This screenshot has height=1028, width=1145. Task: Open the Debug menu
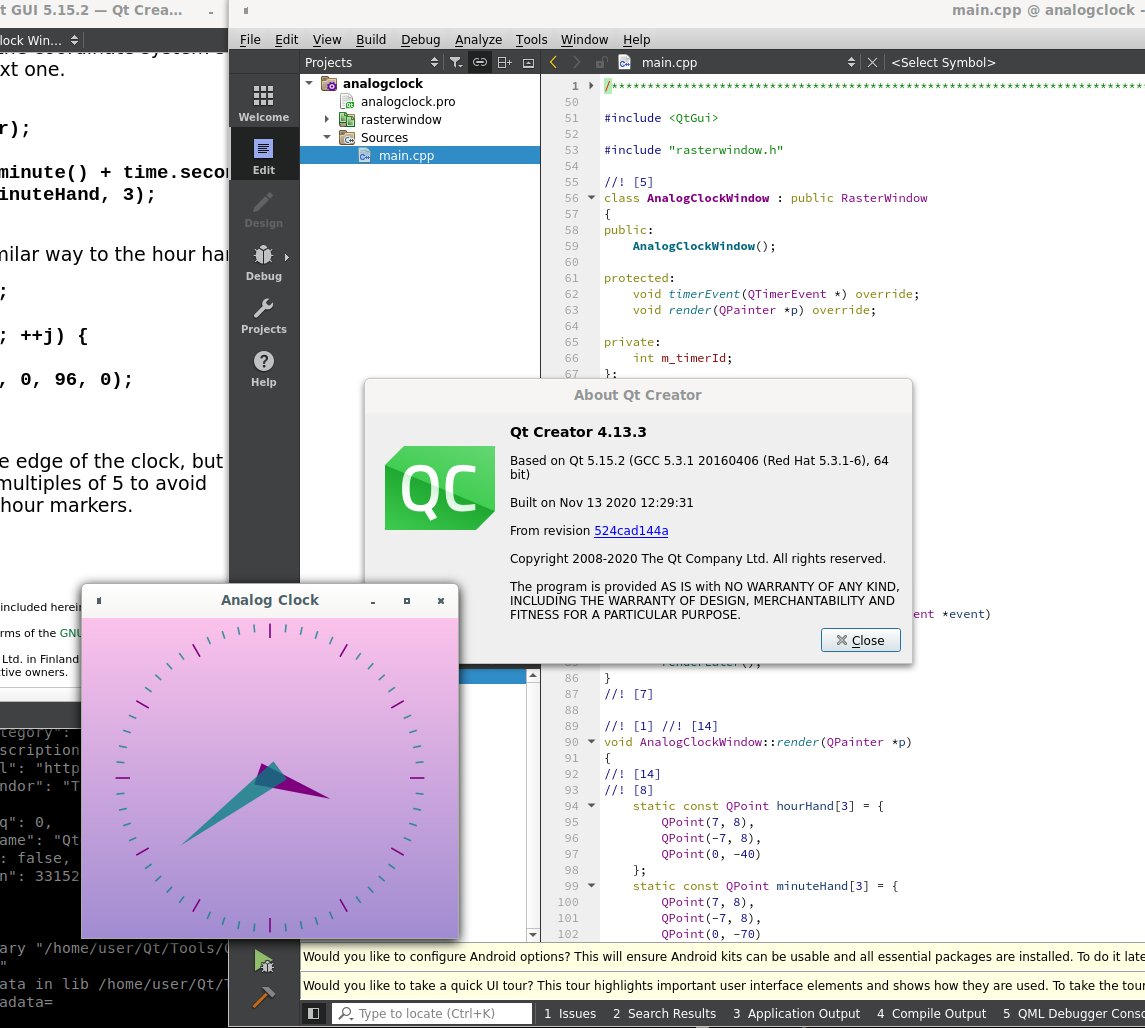pos(421,39)
